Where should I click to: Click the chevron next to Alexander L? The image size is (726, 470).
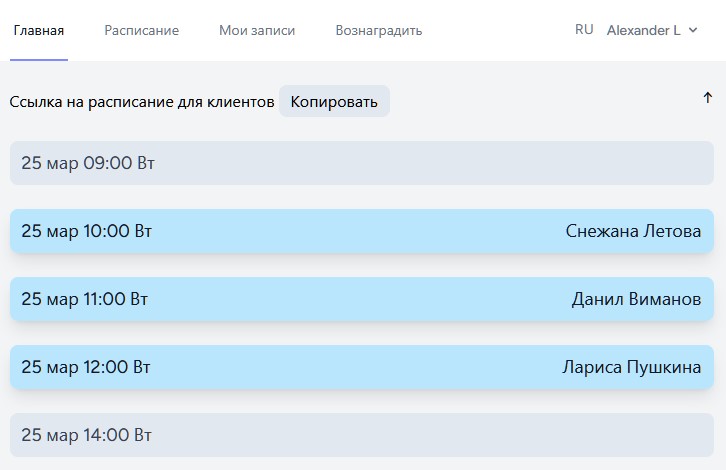pos(693,31)
